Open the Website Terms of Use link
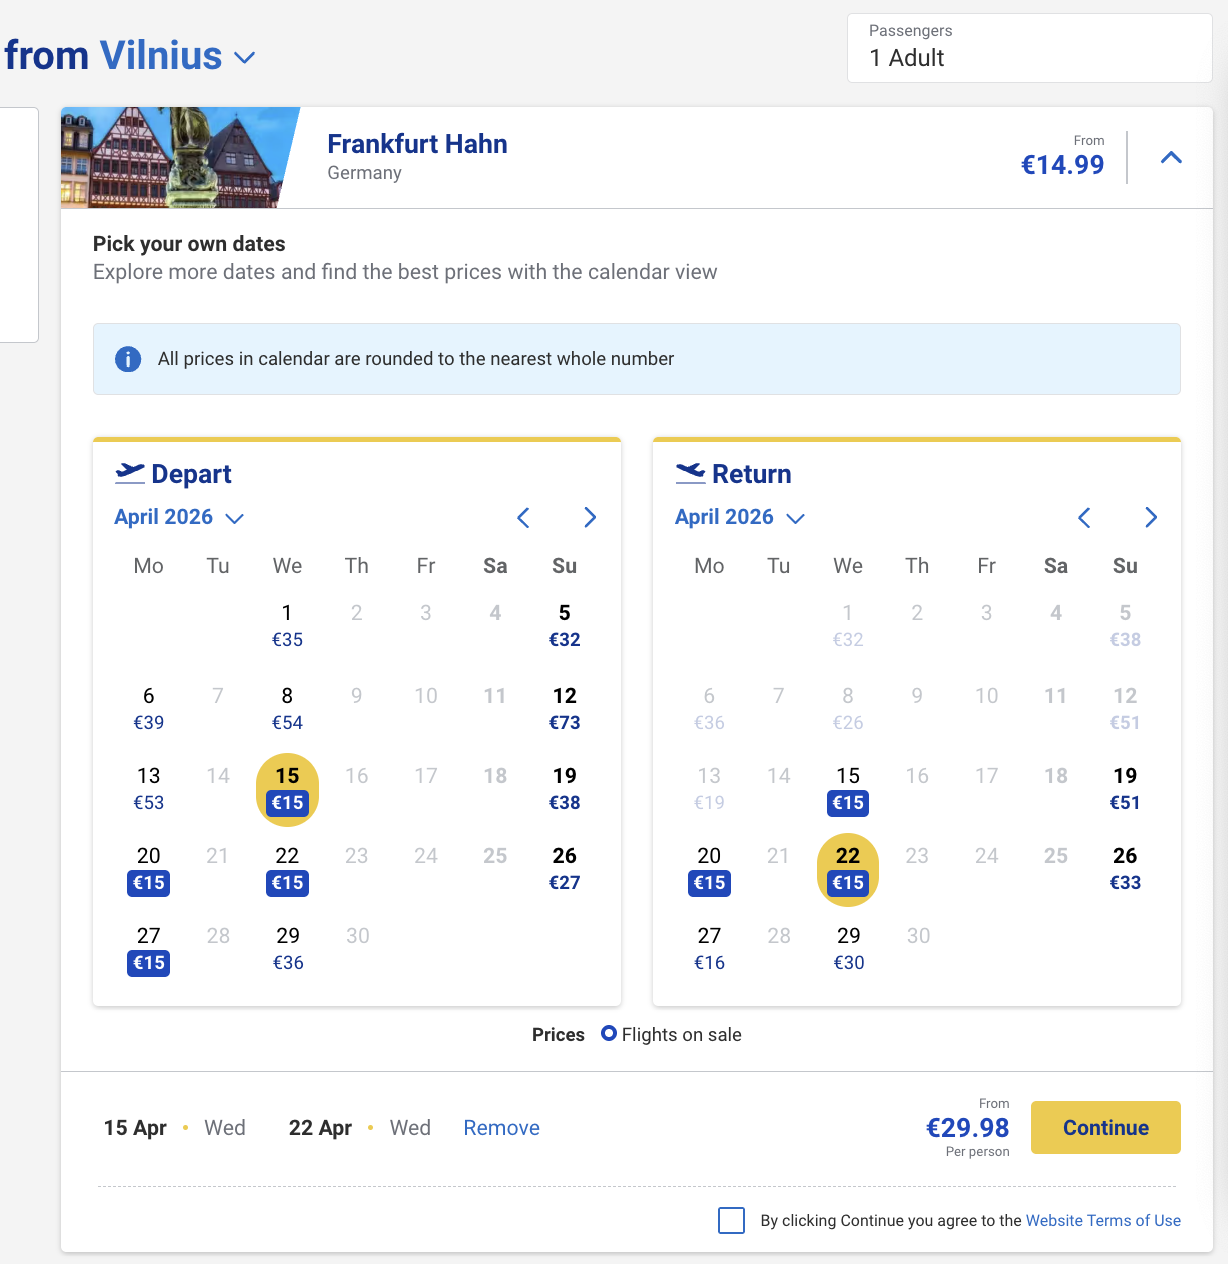Screen dimensions: 1228x1264 click(1103, 1220)
